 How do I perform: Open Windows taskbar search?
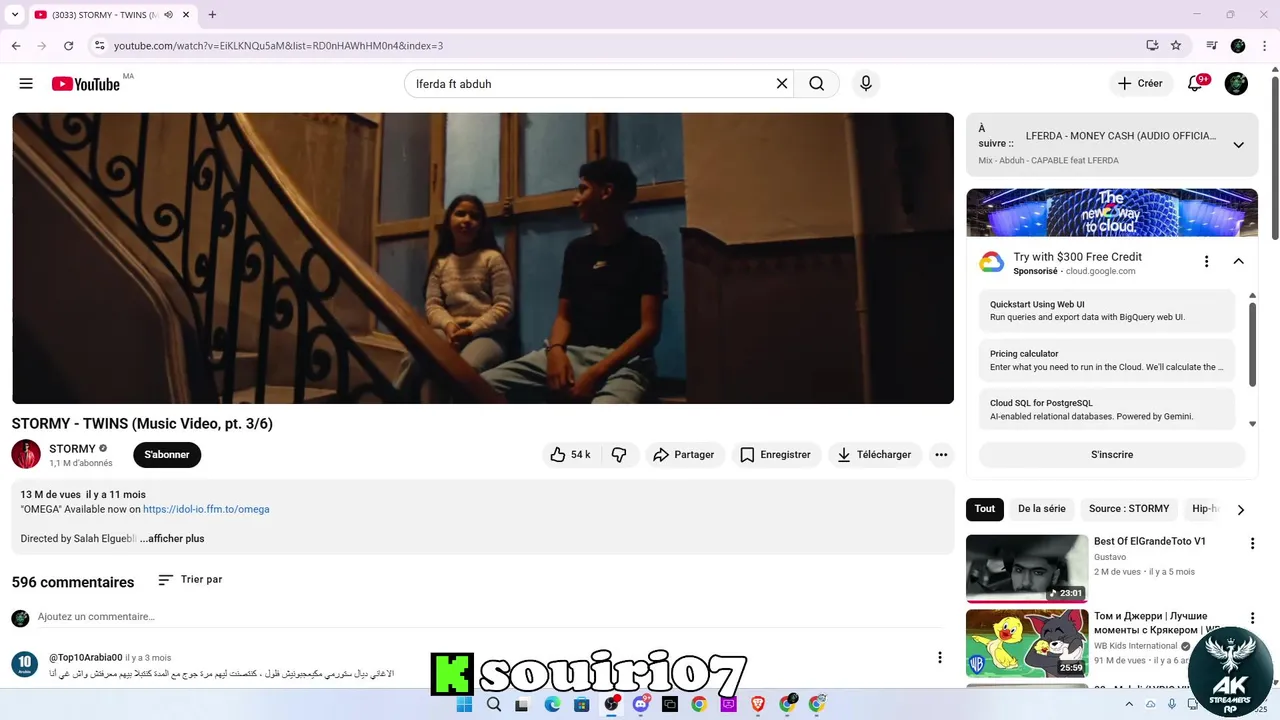(493, 704)
